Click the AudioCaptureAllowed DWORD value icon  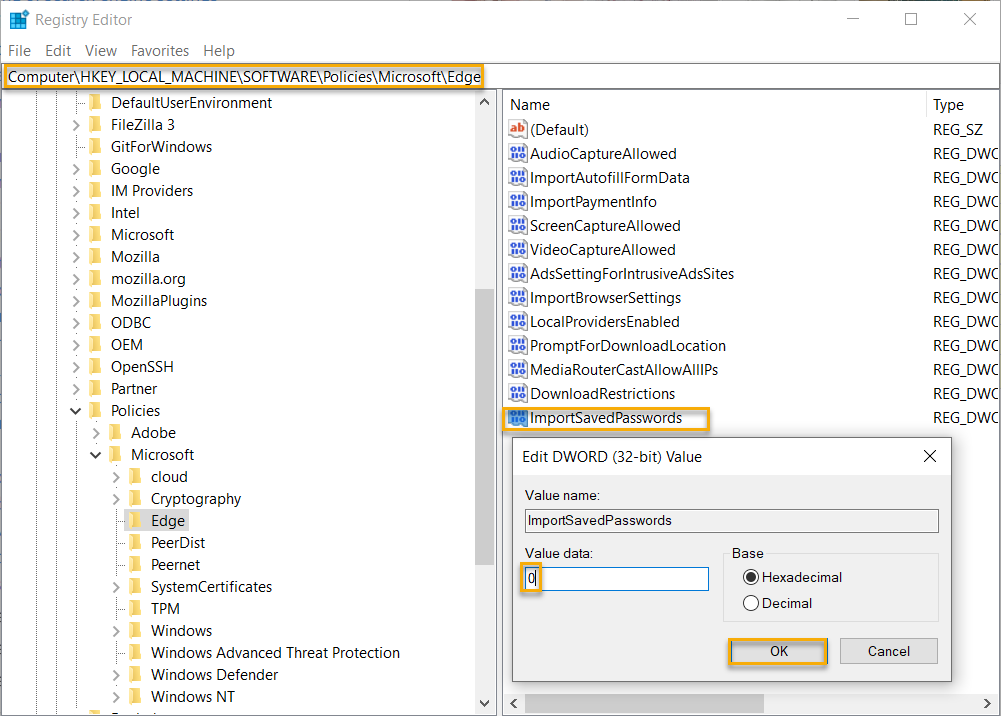[x=517, y=153]
